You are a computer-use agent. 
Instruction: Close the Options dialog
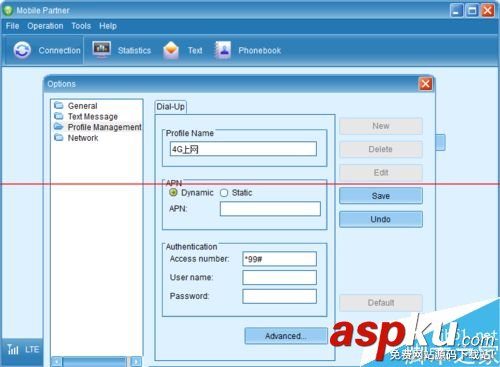425,84
